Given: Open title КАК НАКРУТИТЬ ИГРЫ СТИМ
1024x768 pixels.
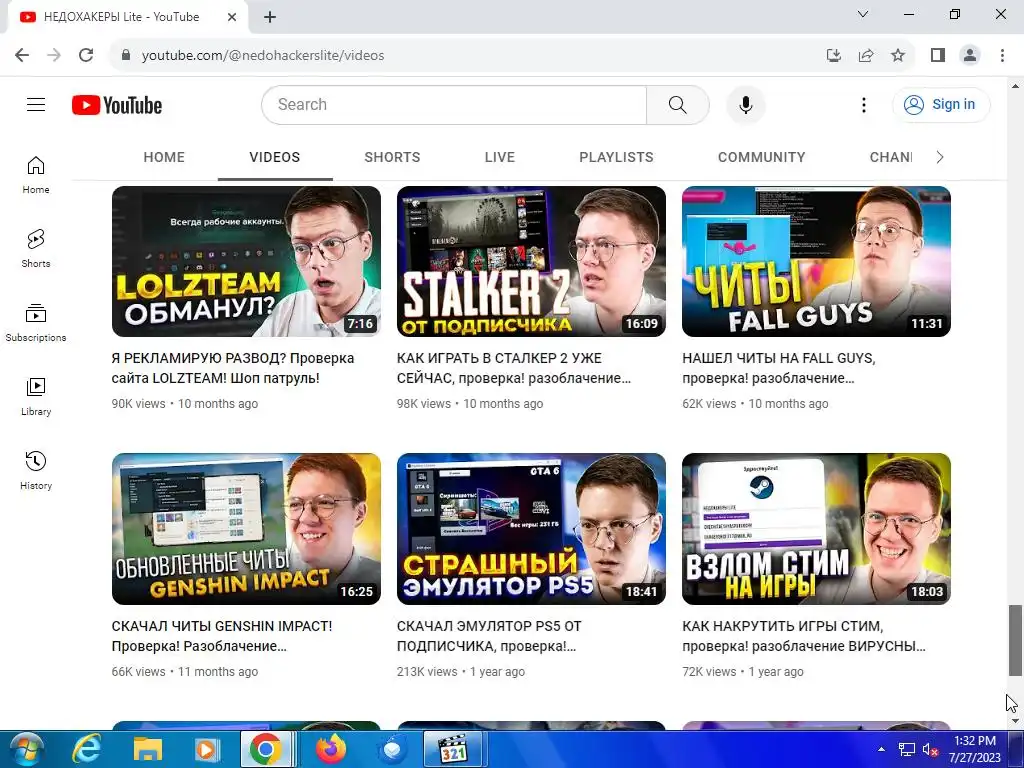Looking at the screenshot, I should tap(804, 636).
